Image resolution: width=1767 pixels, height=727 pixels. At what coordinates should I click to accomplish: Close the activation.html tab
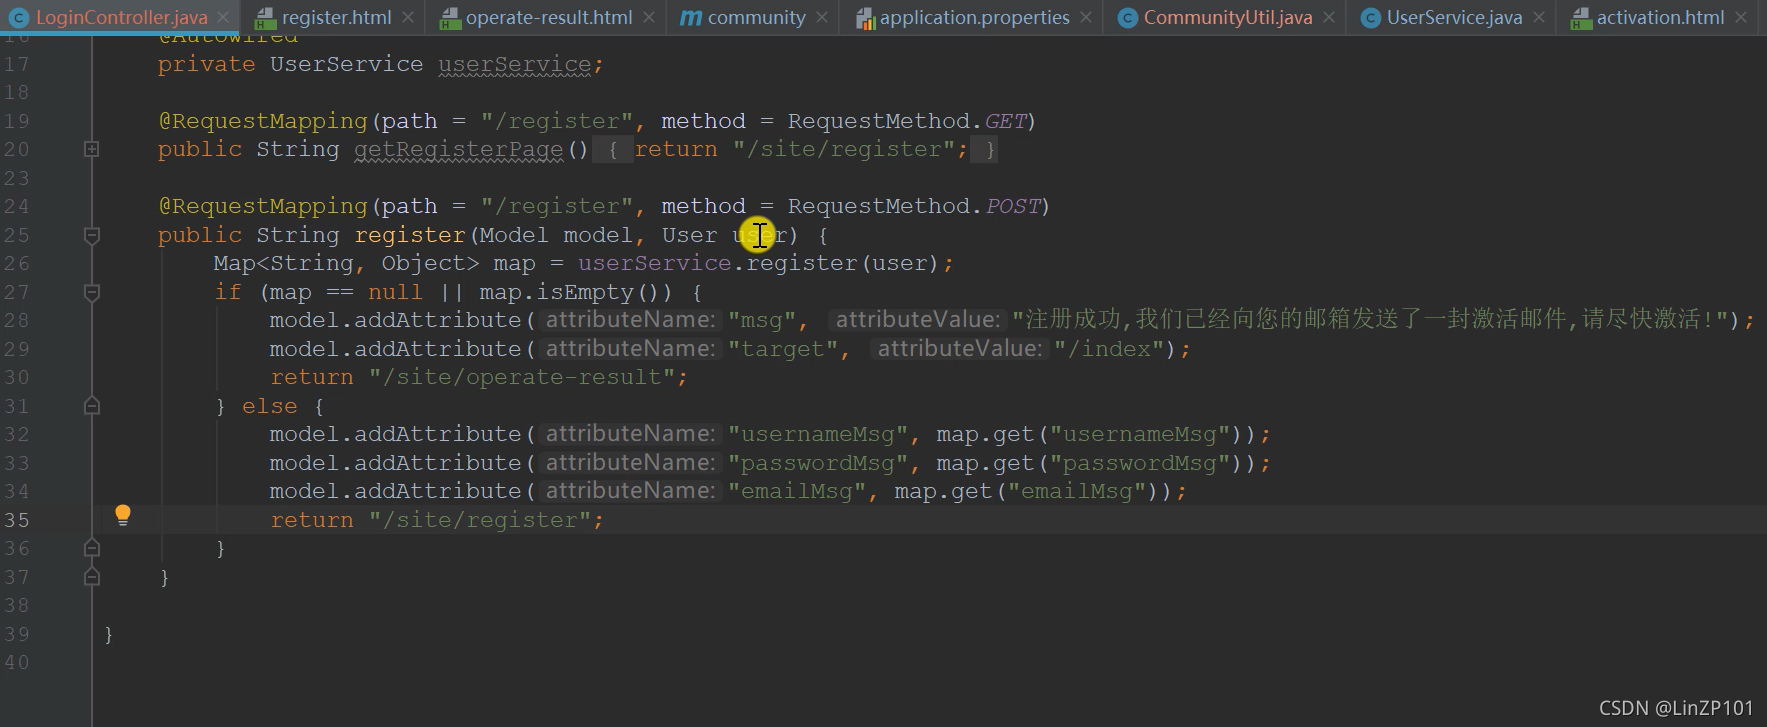(x=1741, y=18)
